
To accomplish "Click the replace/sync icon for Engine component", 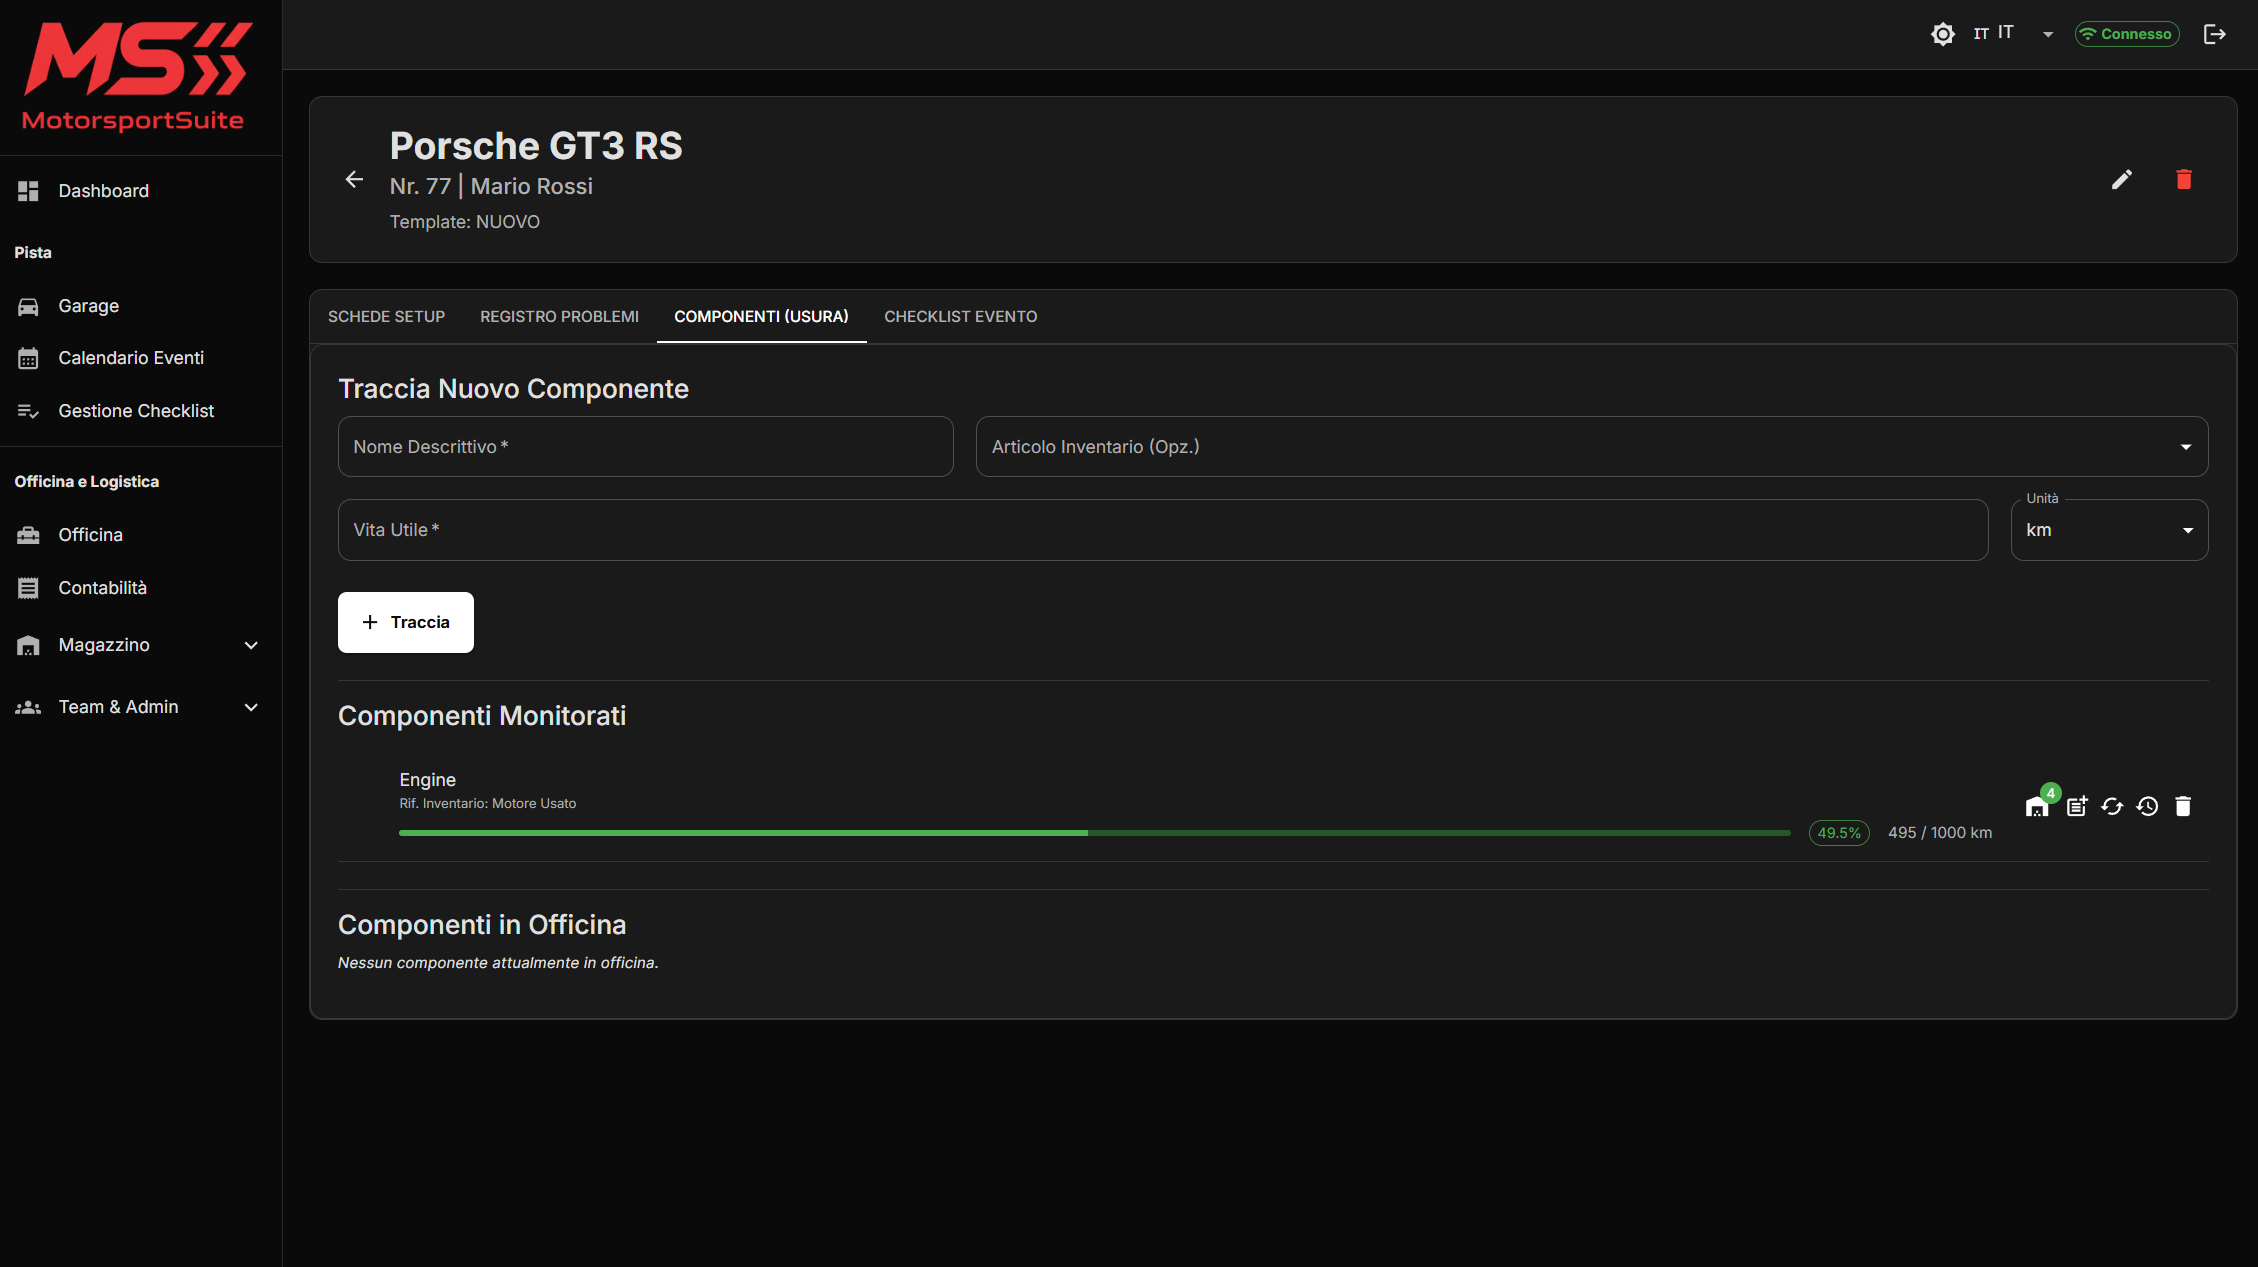I will (2112, 806).
